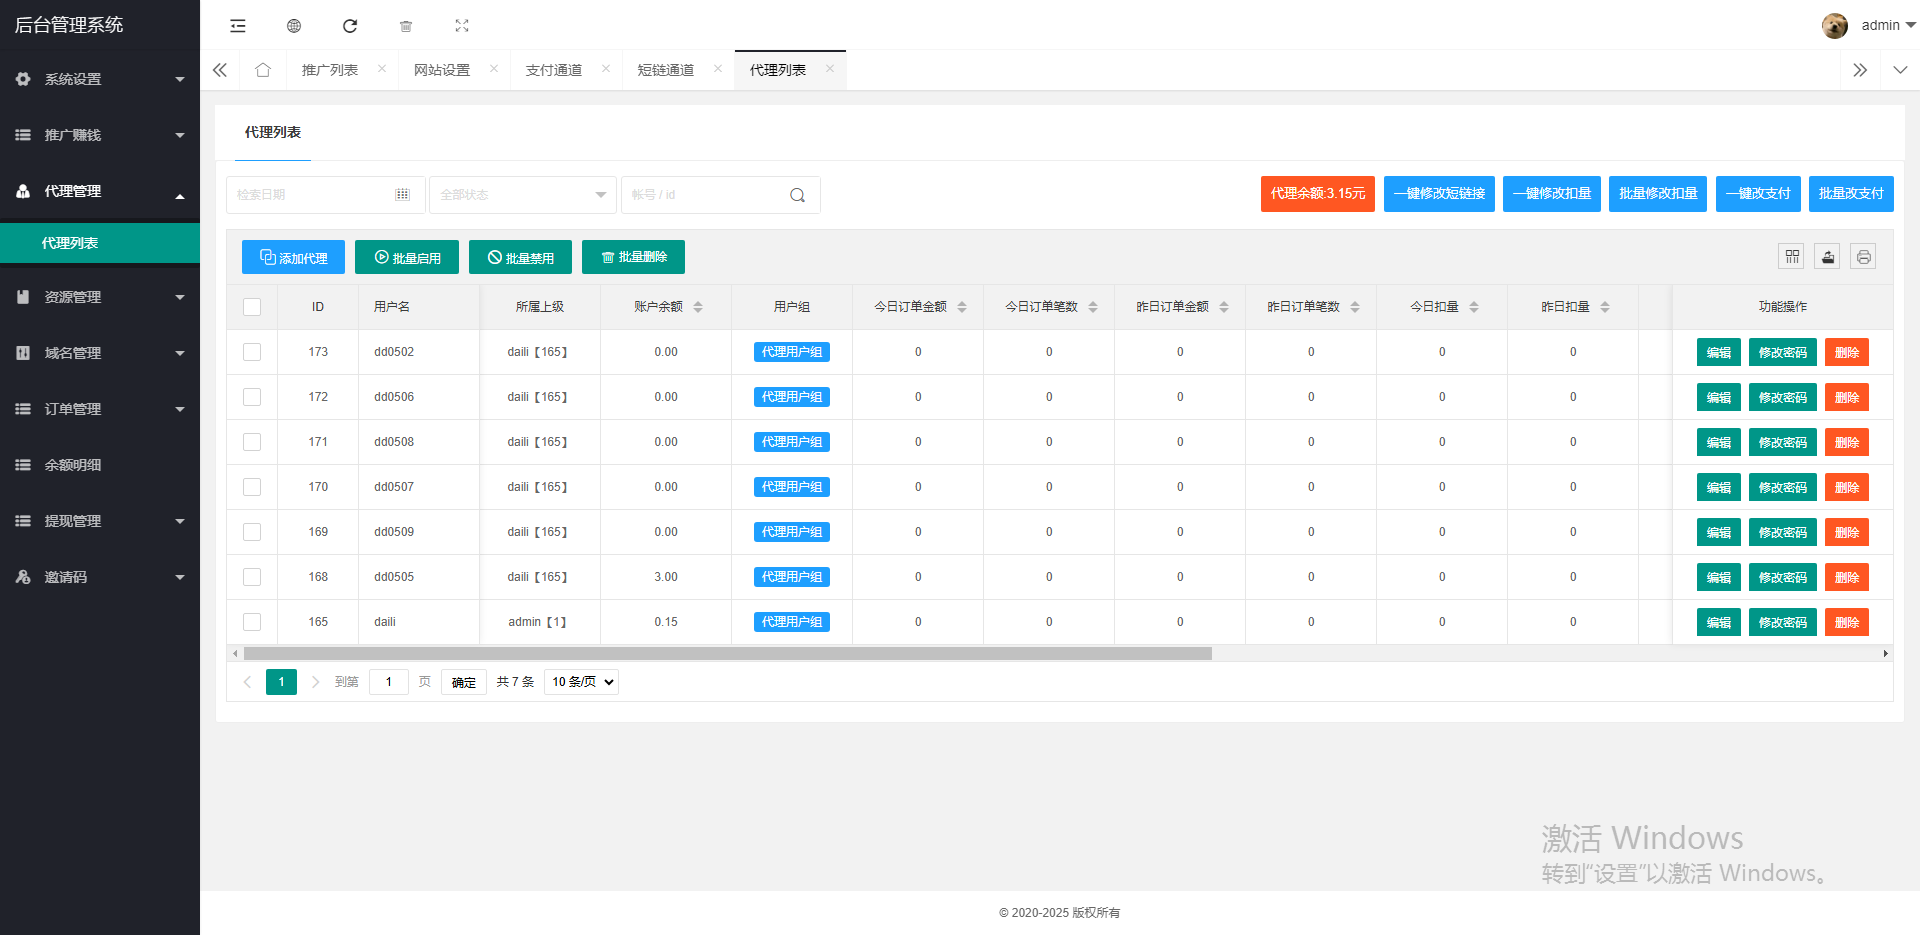Open the column filter grid icon
The image size is (1920, 935).
(x=1792, y=257)
